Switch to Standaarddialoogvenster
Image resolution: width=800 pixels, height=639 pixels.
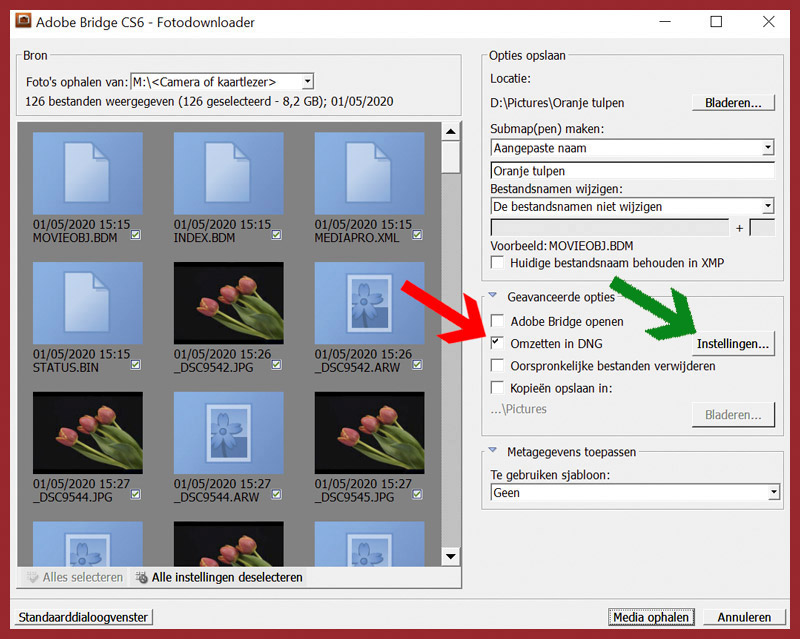tap(84, 617)
